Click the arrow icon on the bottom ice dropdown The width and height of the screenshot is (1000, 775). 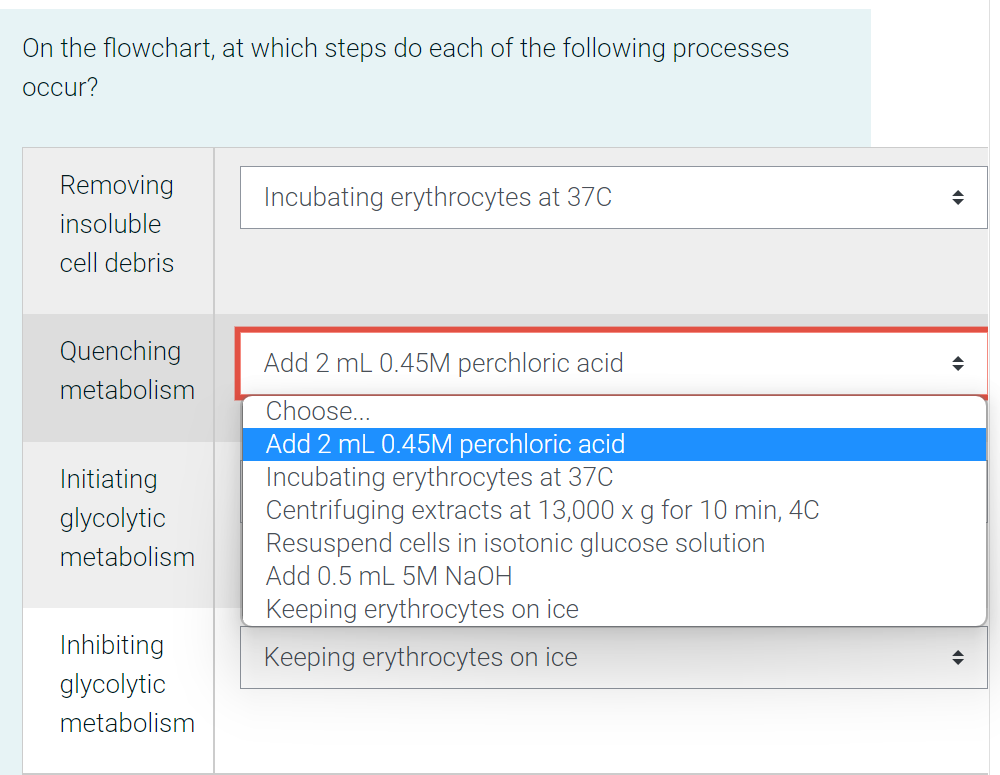pyautogui.click(x=957, y=658)
